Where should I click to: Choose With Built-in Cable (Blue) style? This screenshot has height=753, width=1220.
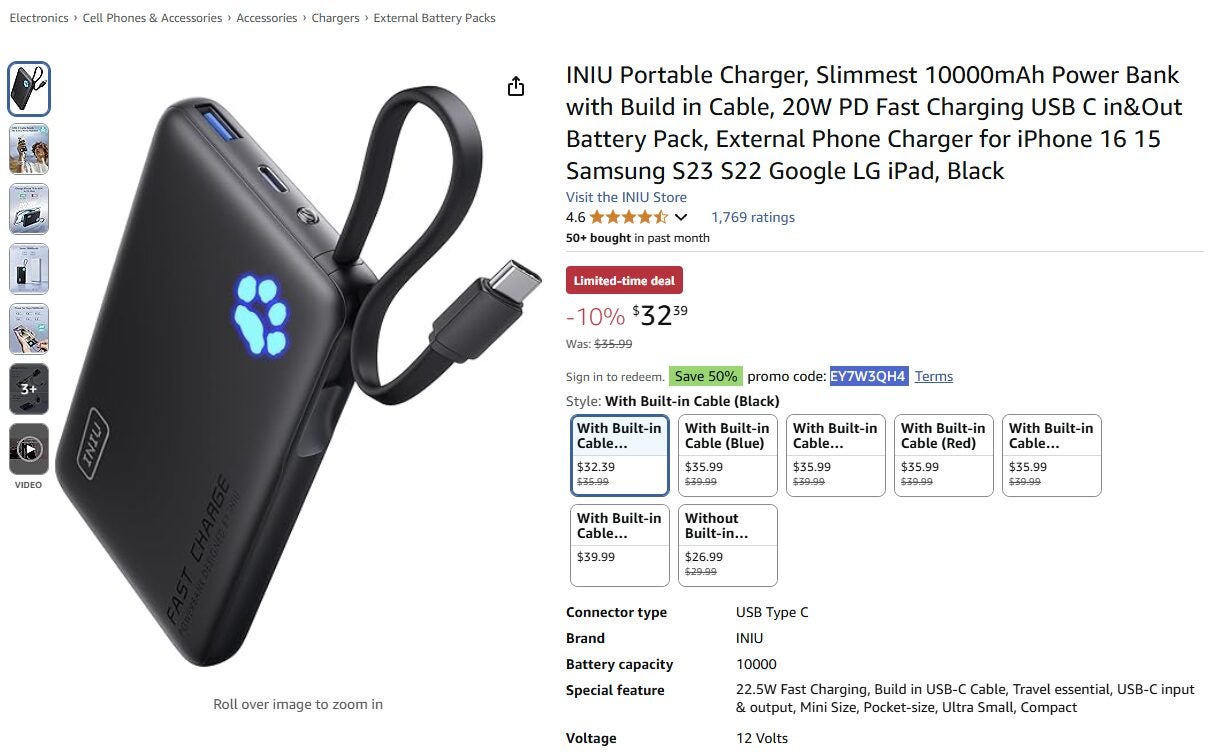tap(728, 455)
